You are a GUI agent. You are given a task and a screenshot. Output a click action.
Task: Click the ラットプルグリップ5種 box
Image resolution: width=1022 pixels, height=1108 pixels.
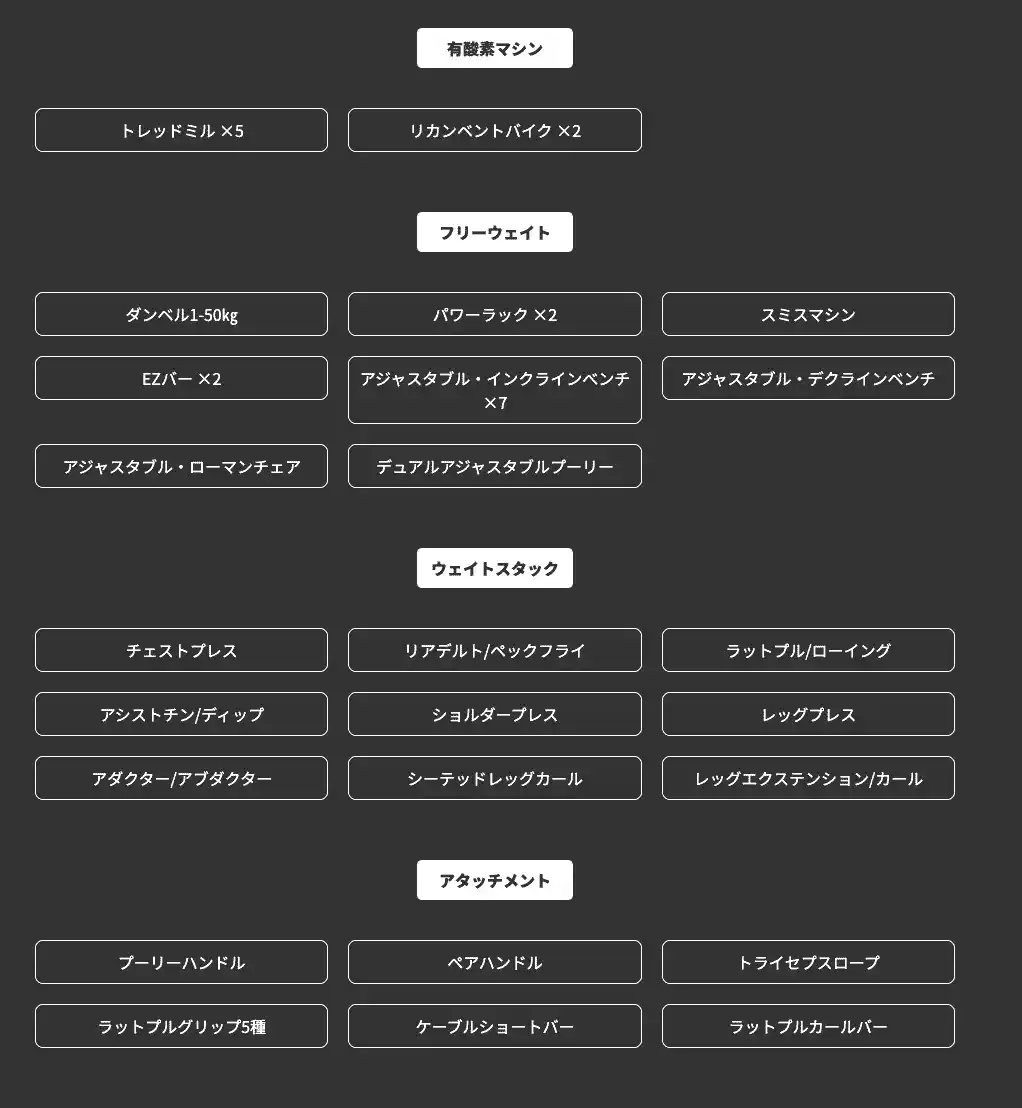pos(181,1026)
